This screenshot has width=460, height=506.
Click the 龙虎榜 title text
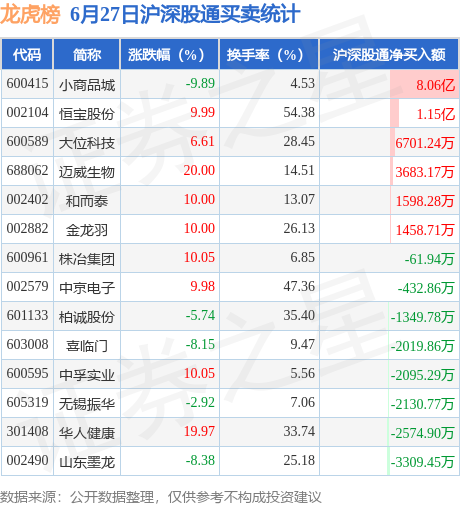(x=30, y=15)
